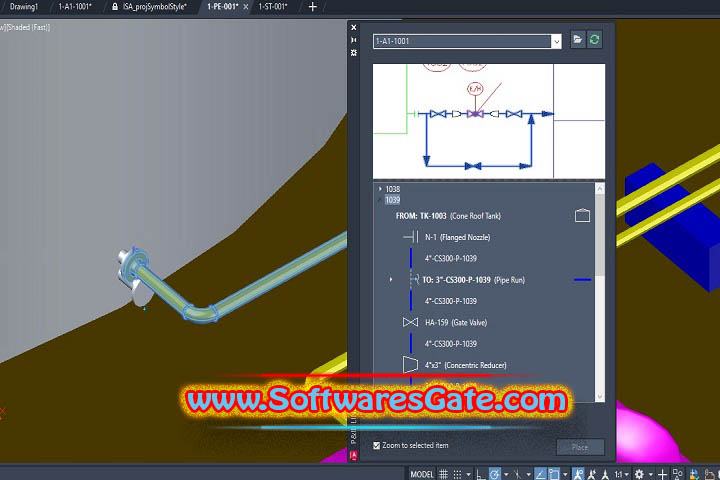
Task: Open a P&ID drawing with the folder icon
Action: (x=578, y=40)
